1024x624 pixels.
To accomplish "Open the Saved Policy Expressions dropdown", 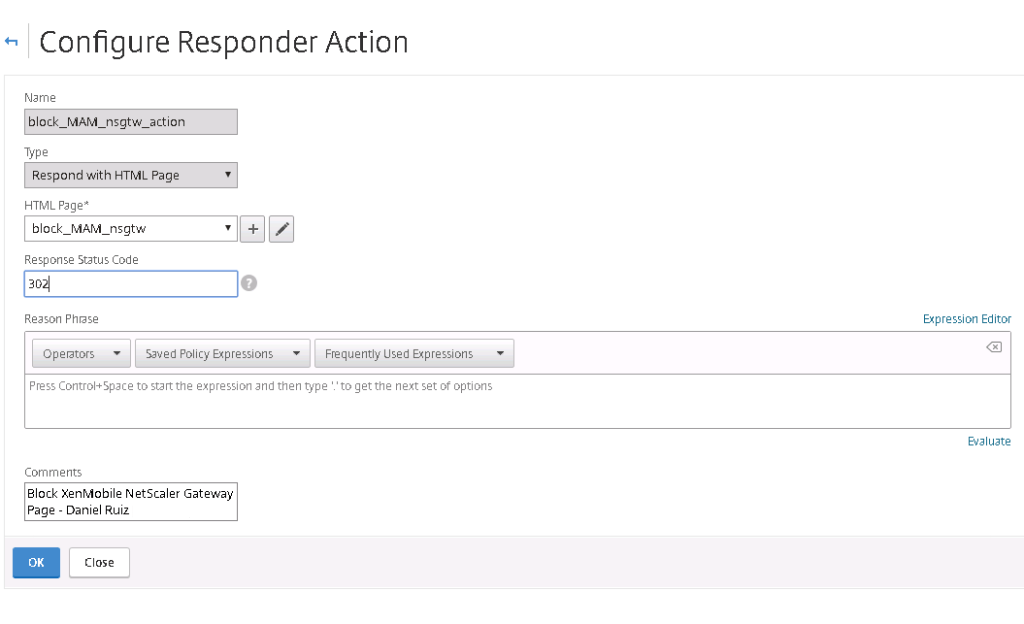I will click(x=222, y=353).
